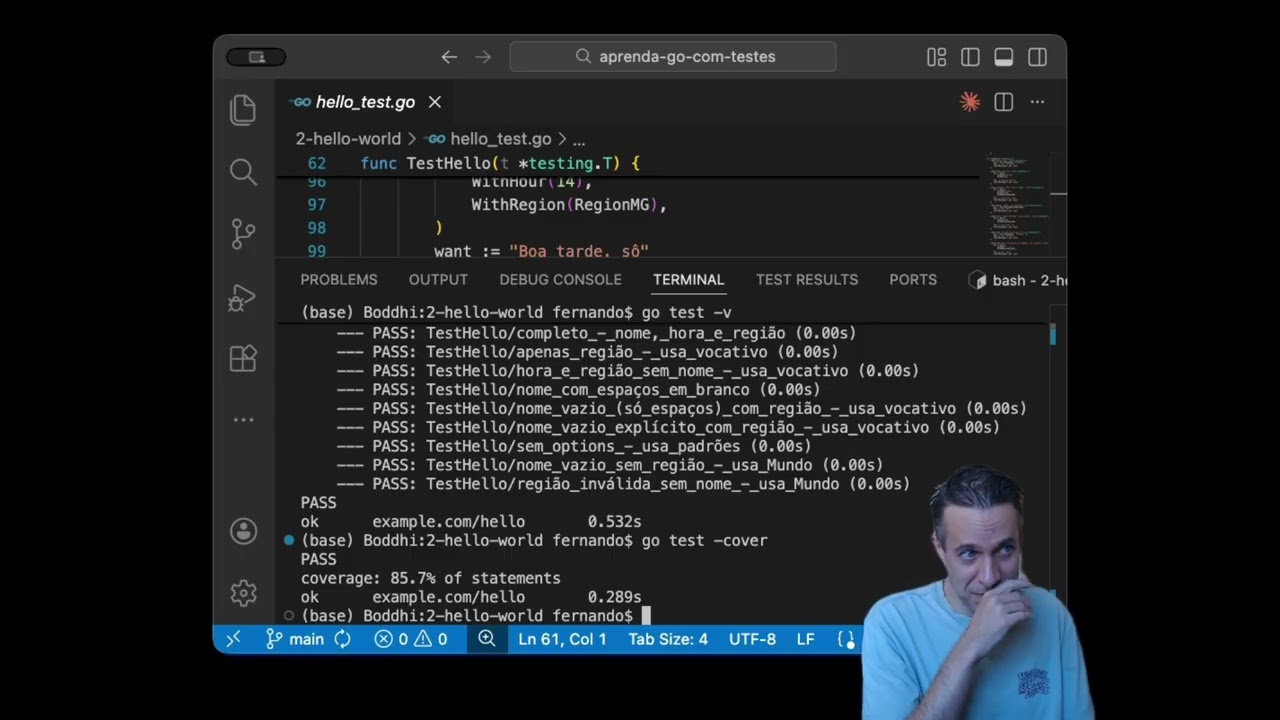Click the hello_test.go breadcrumb item
The width and height of the screenshot is (1280, 720).
489,139
